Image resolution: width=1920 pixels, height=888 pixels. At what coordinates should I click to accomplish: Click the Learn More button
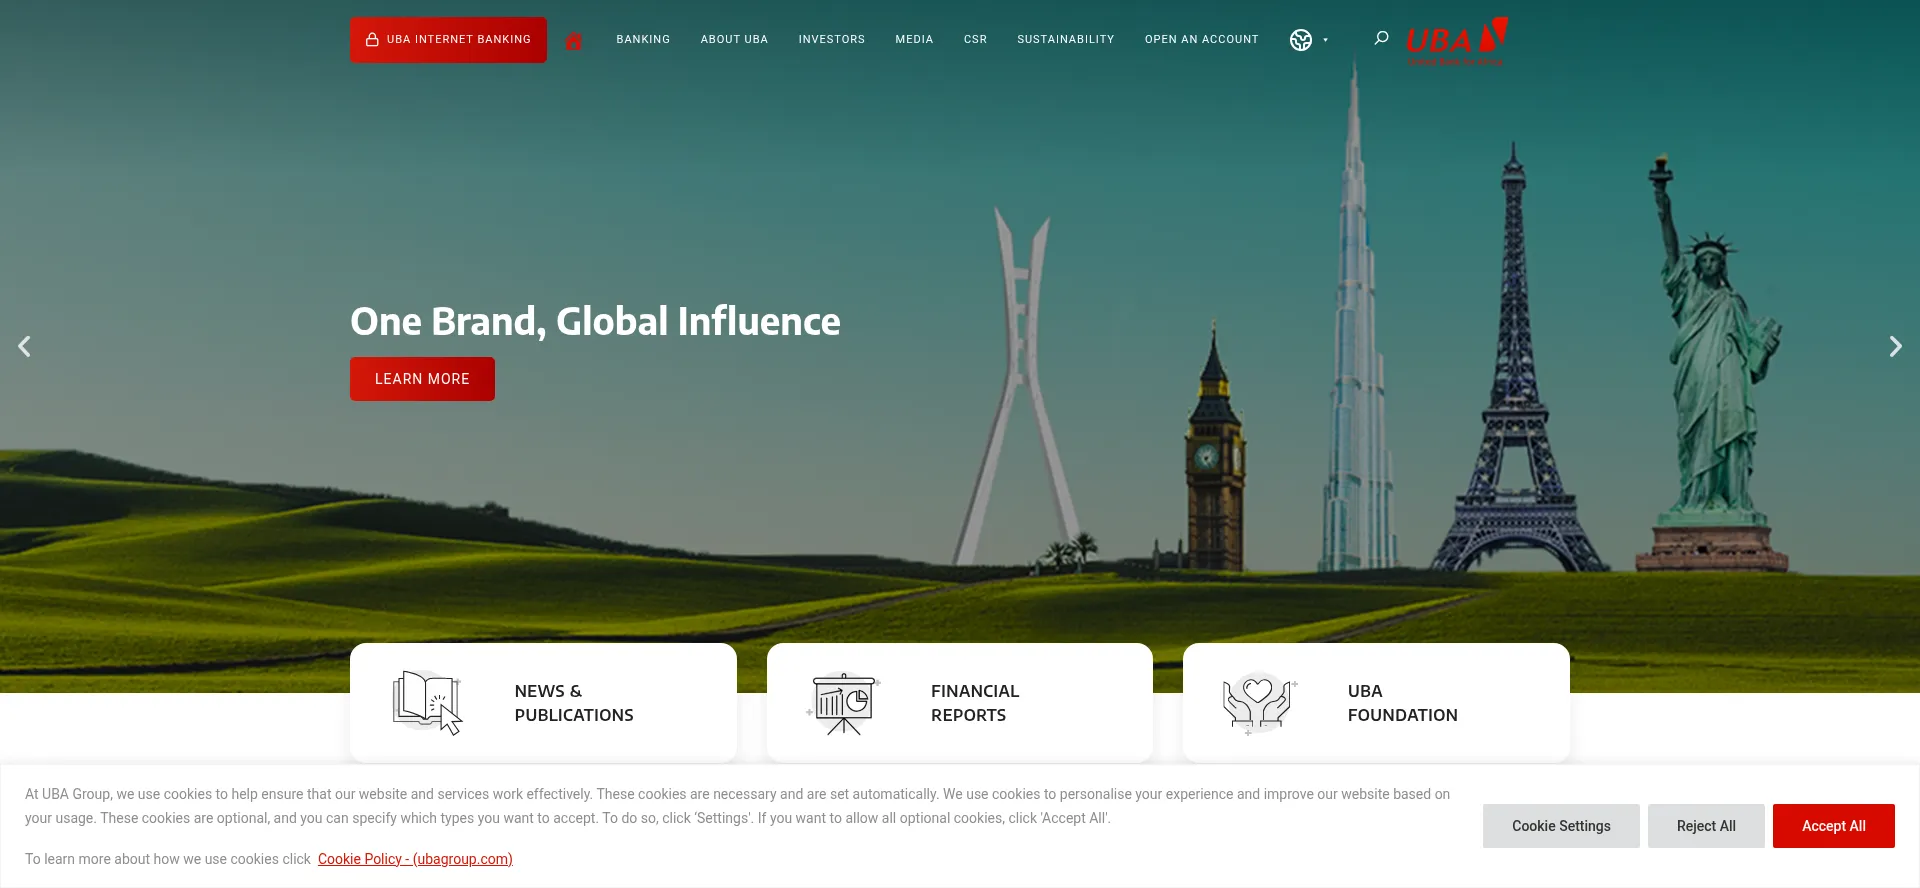[422, 379]
